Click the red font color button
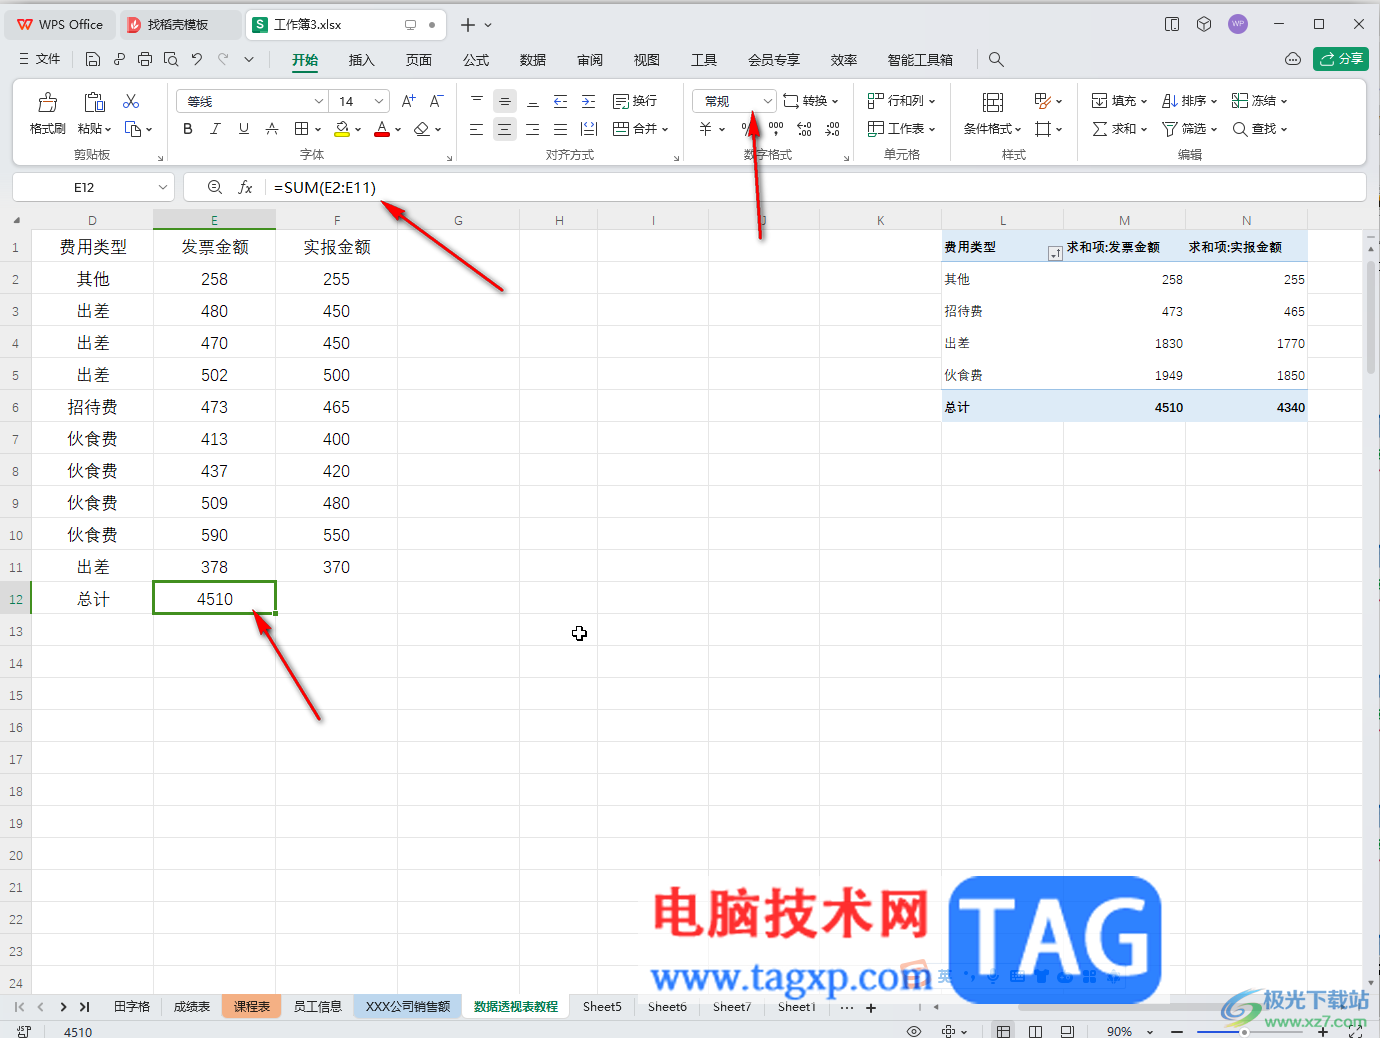Viewport: 1380px width, 1038px height. coord(381,129)
